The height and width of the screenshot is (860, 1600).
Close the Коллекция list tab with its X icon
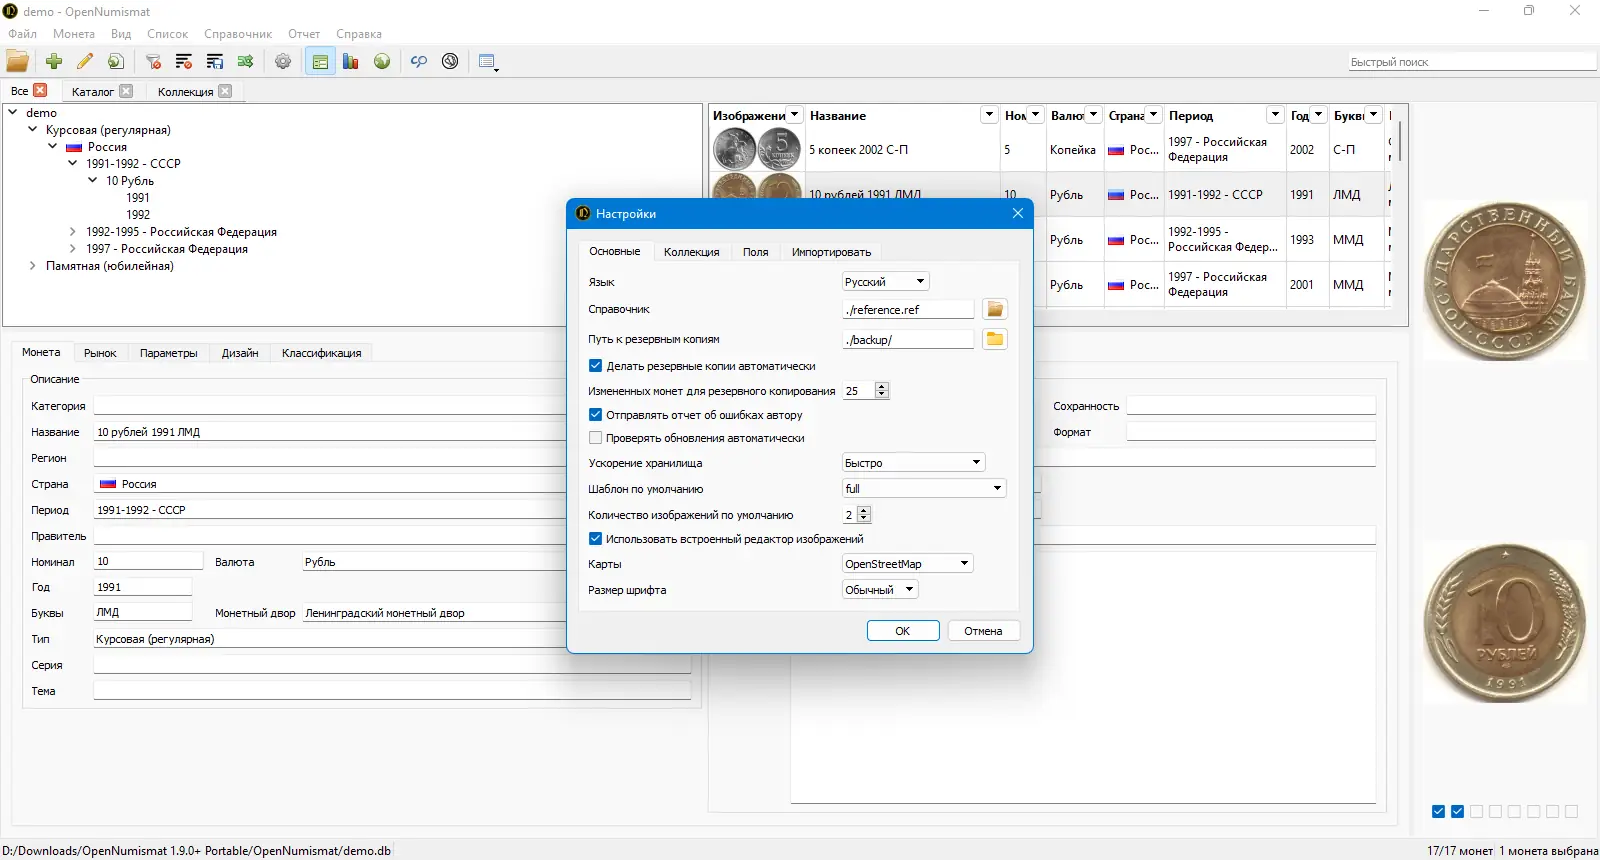pyautogui.click(x=225, y=91)
